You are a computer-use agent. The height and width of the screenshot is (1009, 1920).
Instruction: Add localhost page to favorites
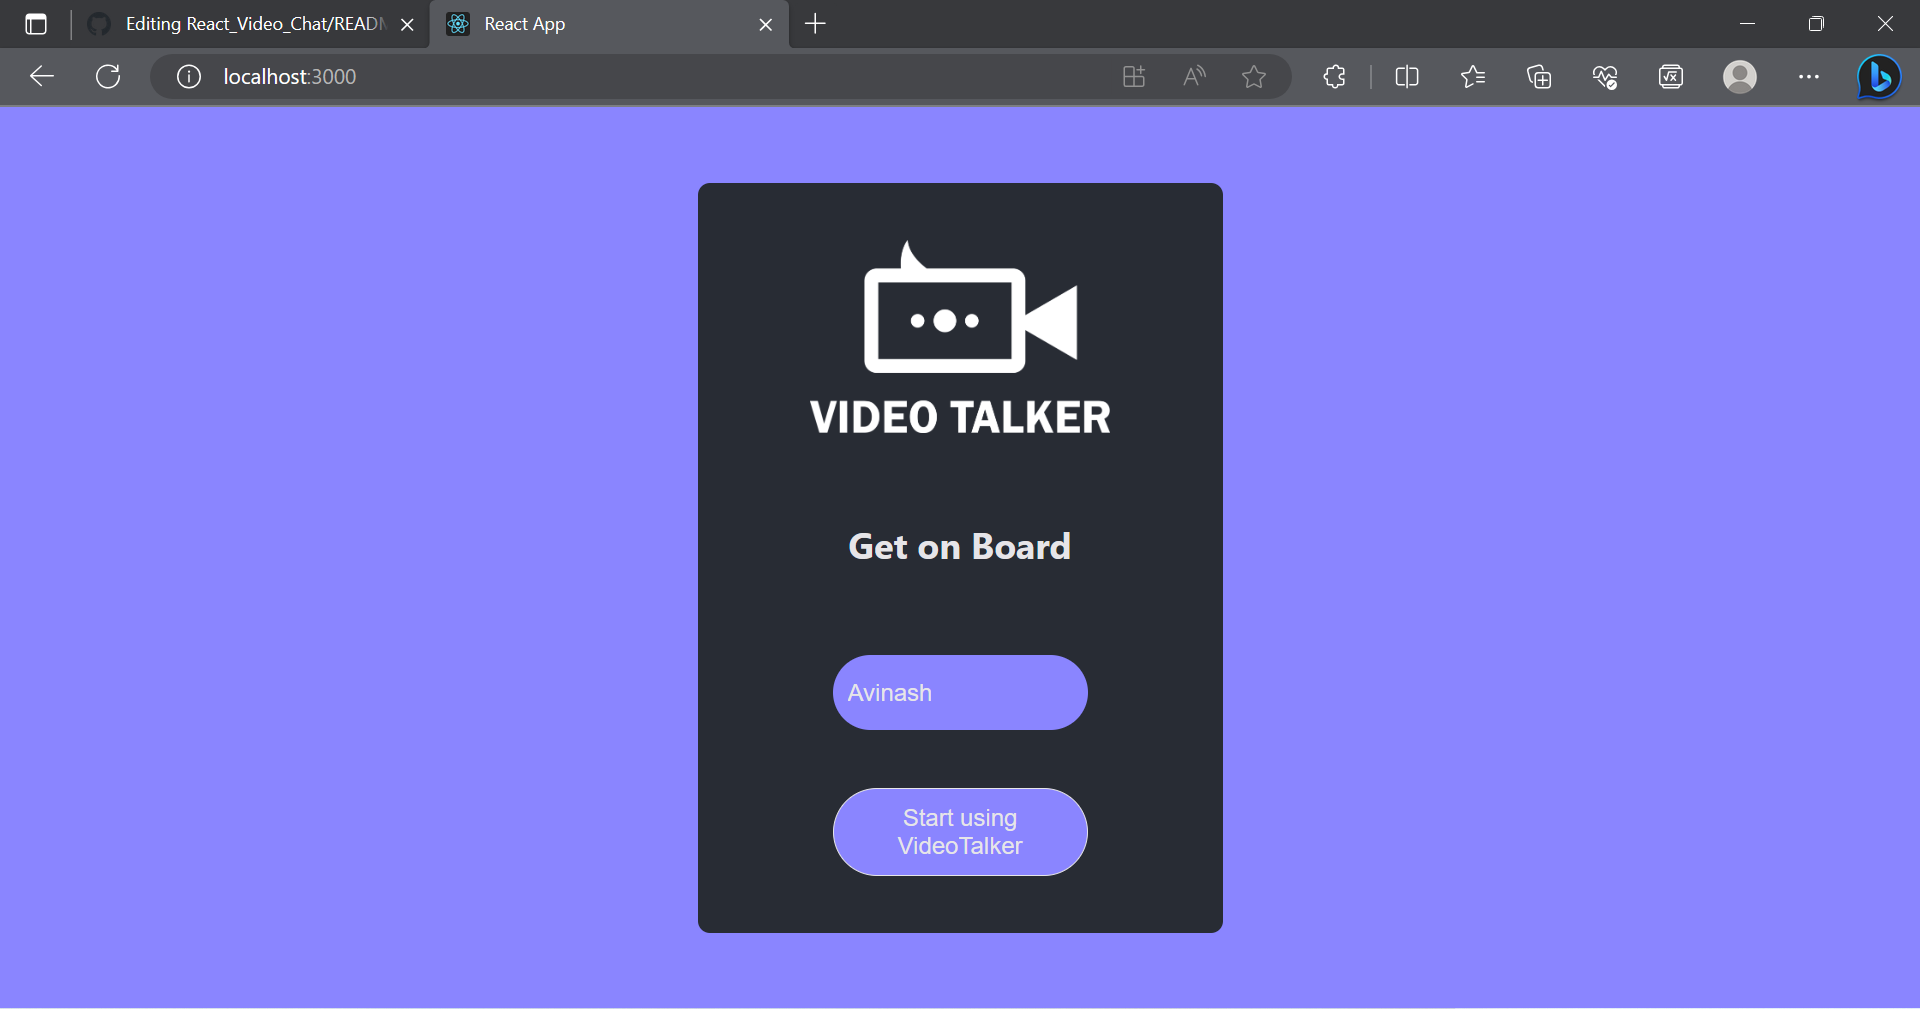tap(1254, 77)
